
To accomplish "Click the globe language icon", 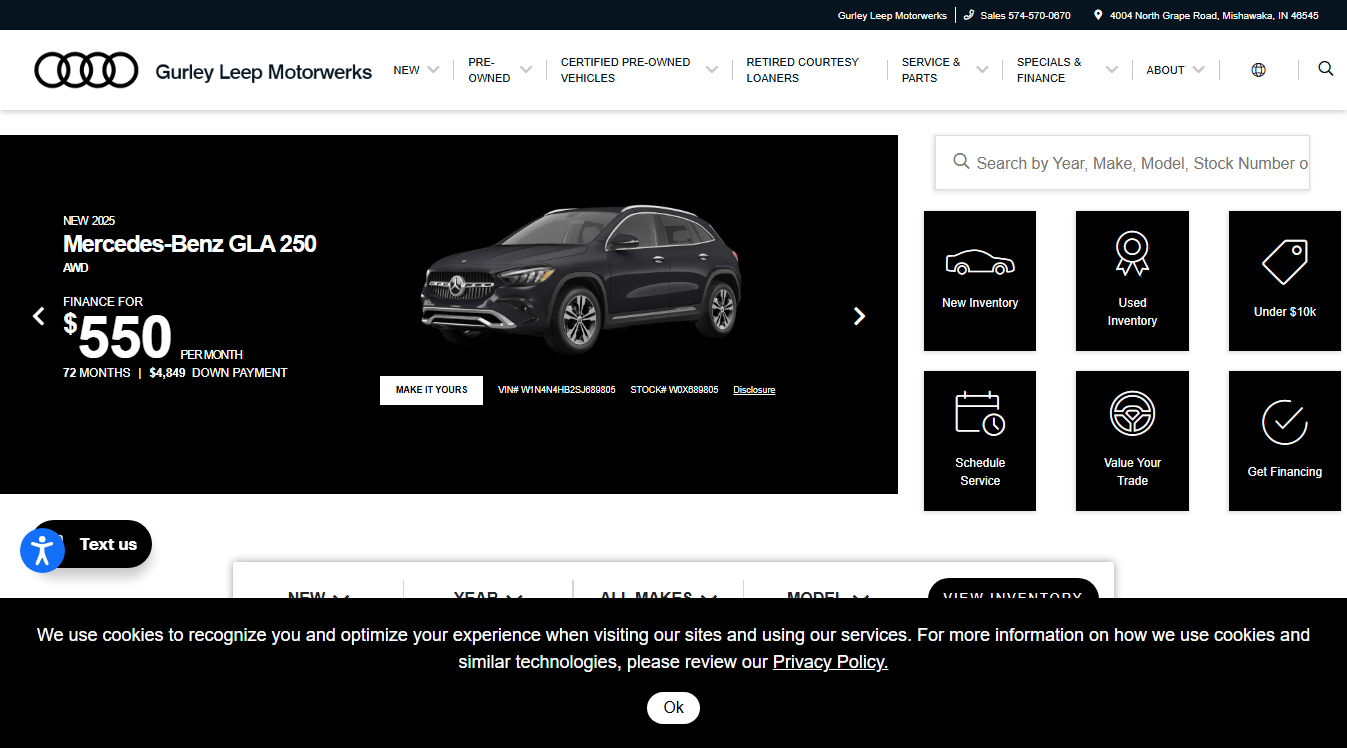I will point(1258,70).
